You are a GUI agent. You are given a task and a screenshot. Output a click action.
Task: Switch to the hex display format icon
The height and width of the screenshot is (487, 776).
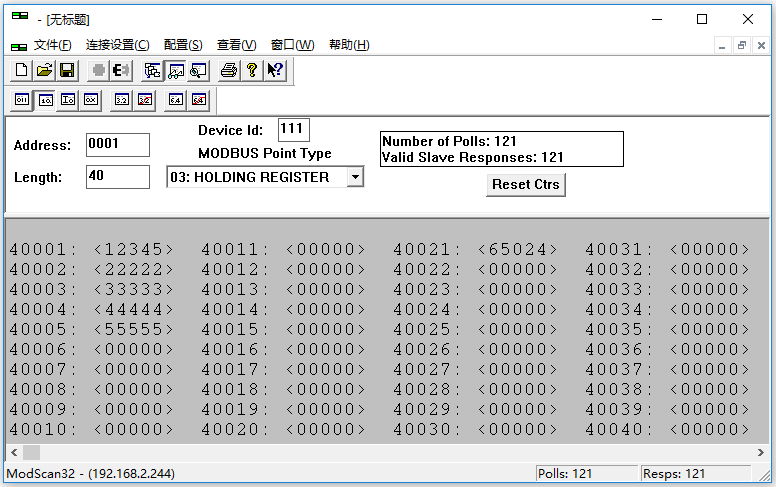click(90, 99)
